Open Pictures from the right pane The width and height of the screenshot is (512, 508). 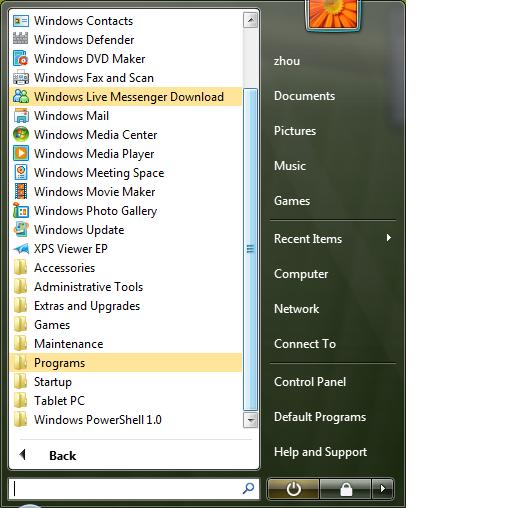(x=295, y=131)
